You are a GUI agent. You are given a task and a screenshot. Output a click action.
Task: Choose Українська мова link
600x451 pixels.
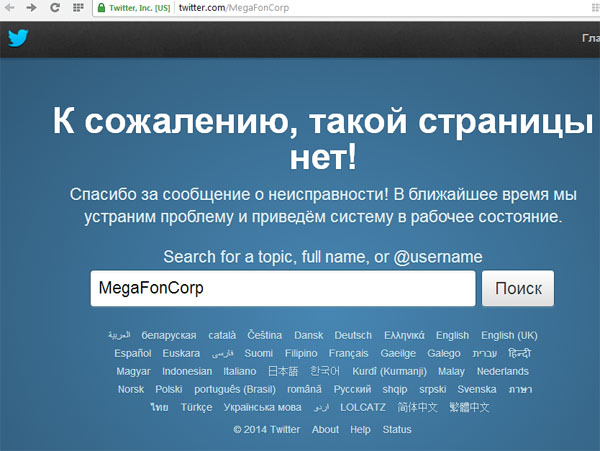coord(262,407)
